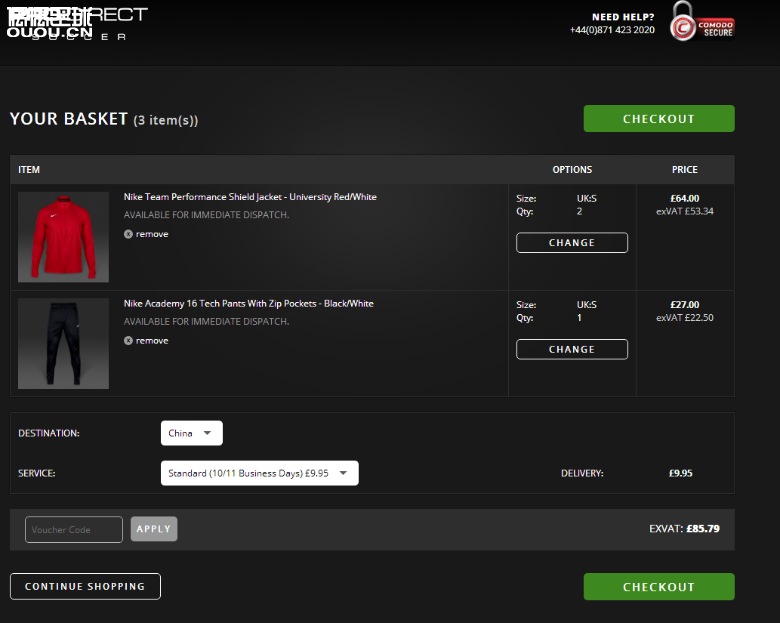Click remove x icon for Shield Jacket
The height and width of the screenshot is (623, 780).
pyautogui.click(x=128, y=234)
